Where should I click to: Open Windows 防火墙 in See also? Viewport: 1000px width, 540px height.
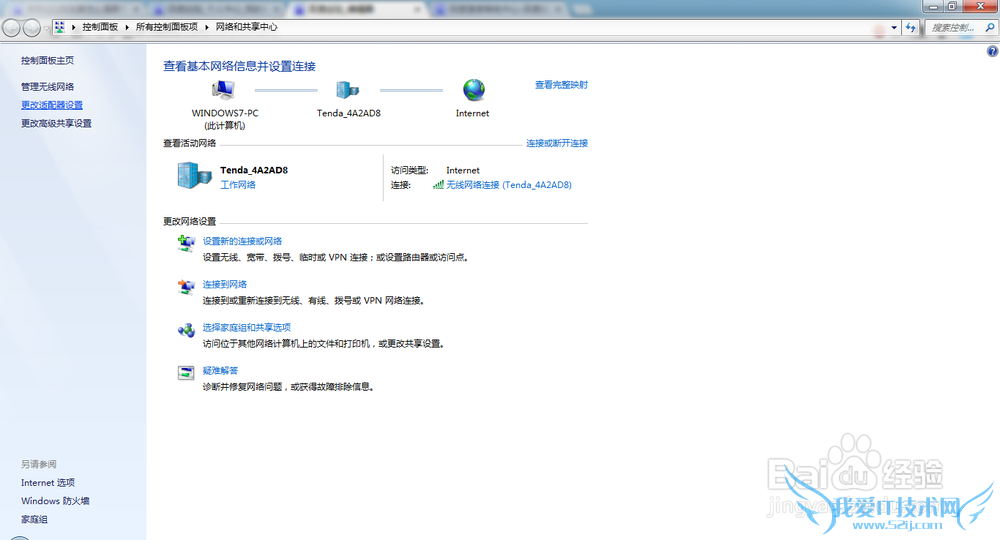coord(55,501)
